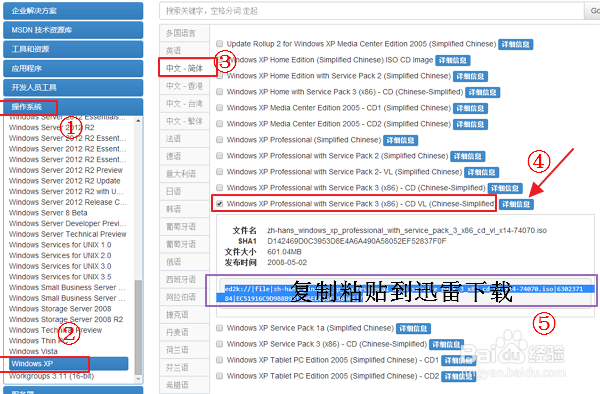Screen dimensions: 600x394
Task: Tick Tablet PC Edition 2005 CD2 checkbox
Action: (x=220, y=376)
